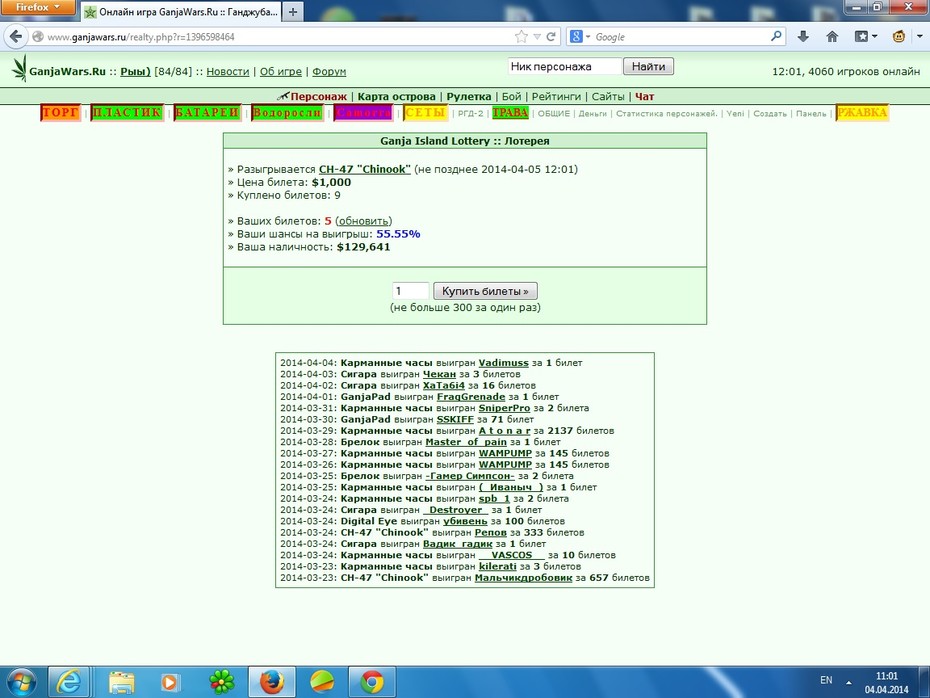The width and height of the screenshot is (930, 698).
Task: Open Рулетка menu item
Action: (469, 97)
